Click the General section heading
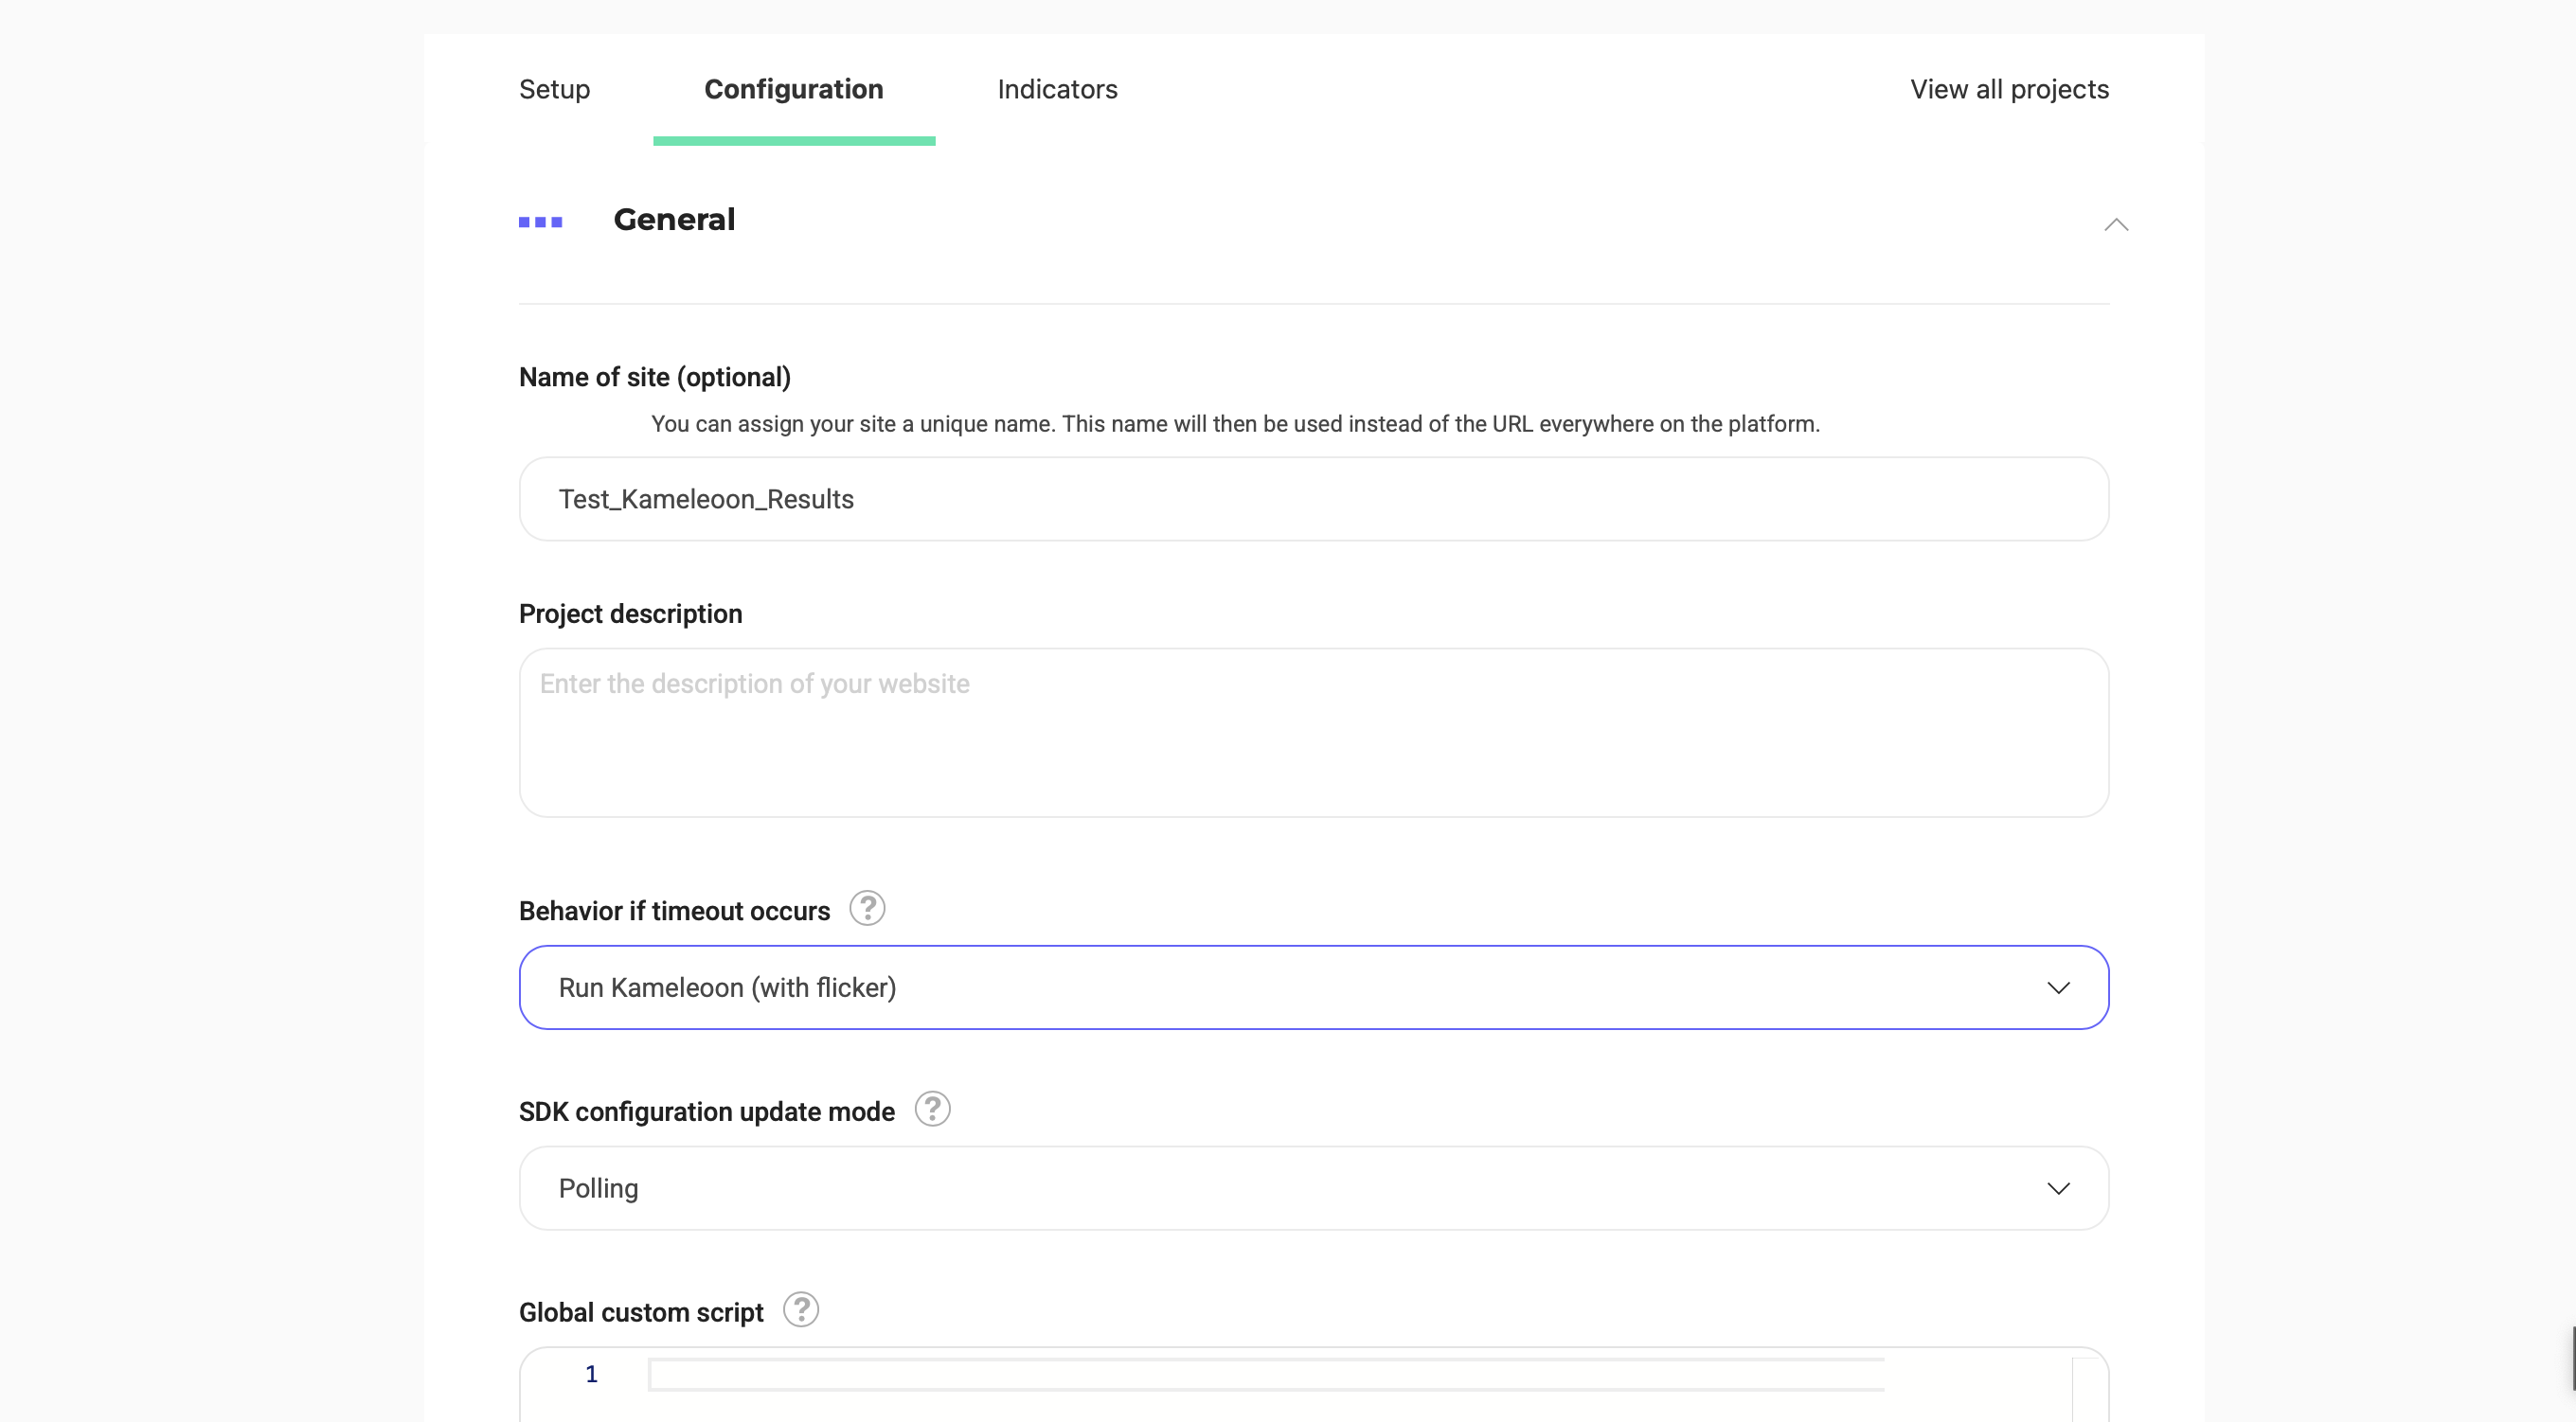Screen dimensions: 2576x1422 point(674,220)
